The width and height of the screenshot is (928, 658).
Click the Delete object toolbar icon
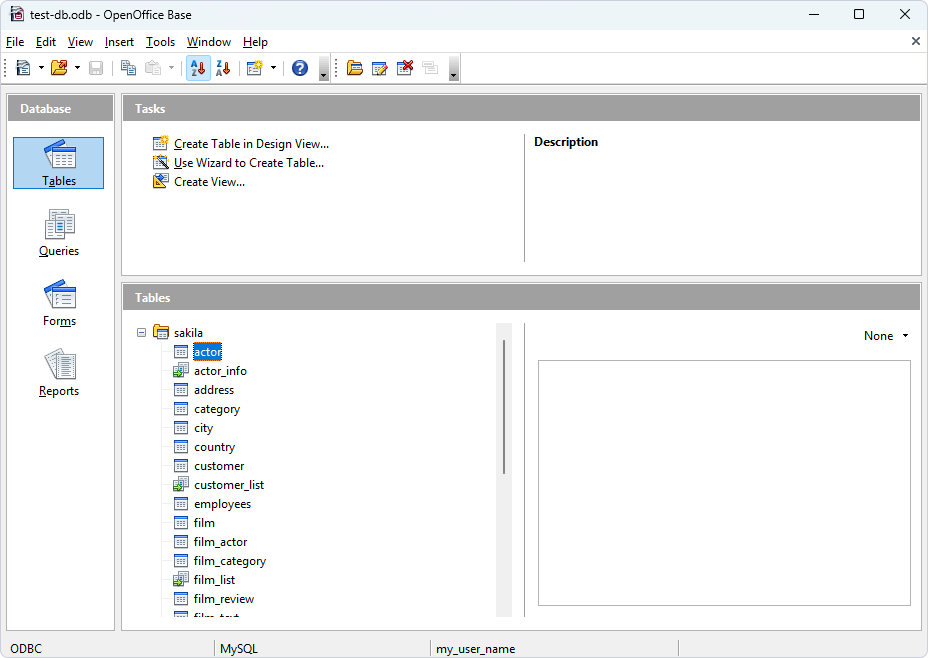coord(404,67)
